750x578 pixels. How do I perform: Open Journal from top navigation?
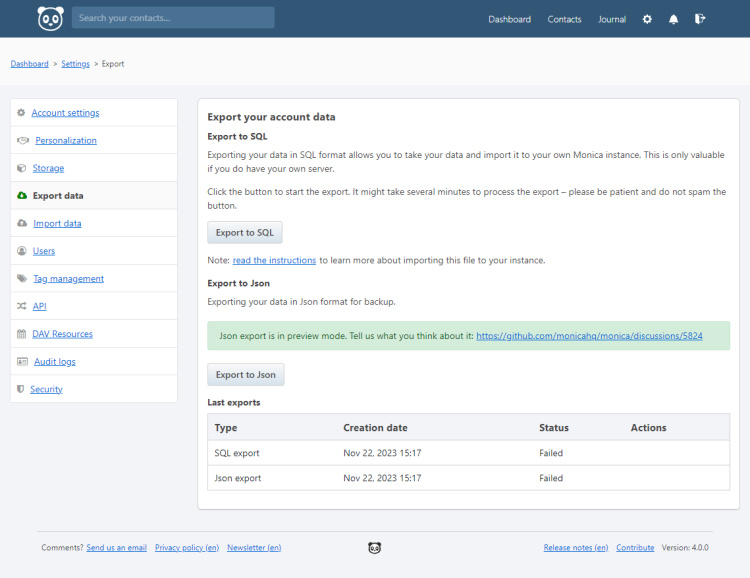point(612,19)
